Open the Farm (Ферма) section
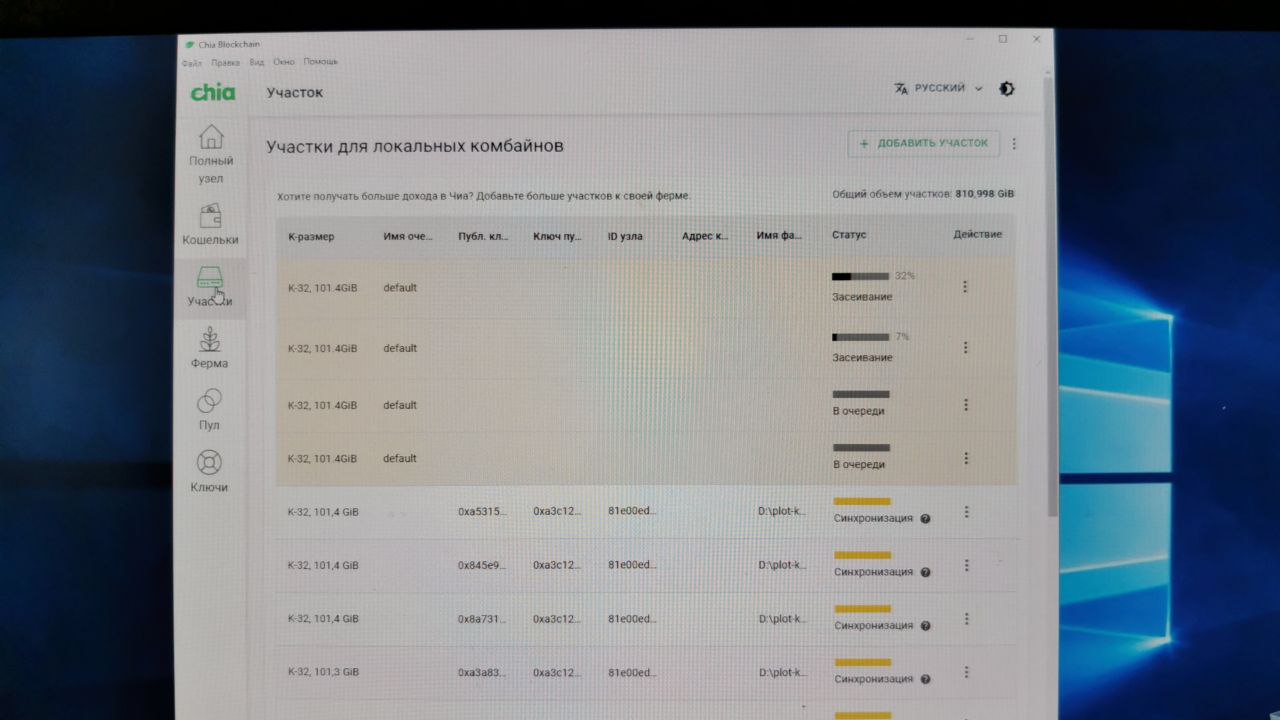Screen dimensions: 1280x720 point(210,348)
